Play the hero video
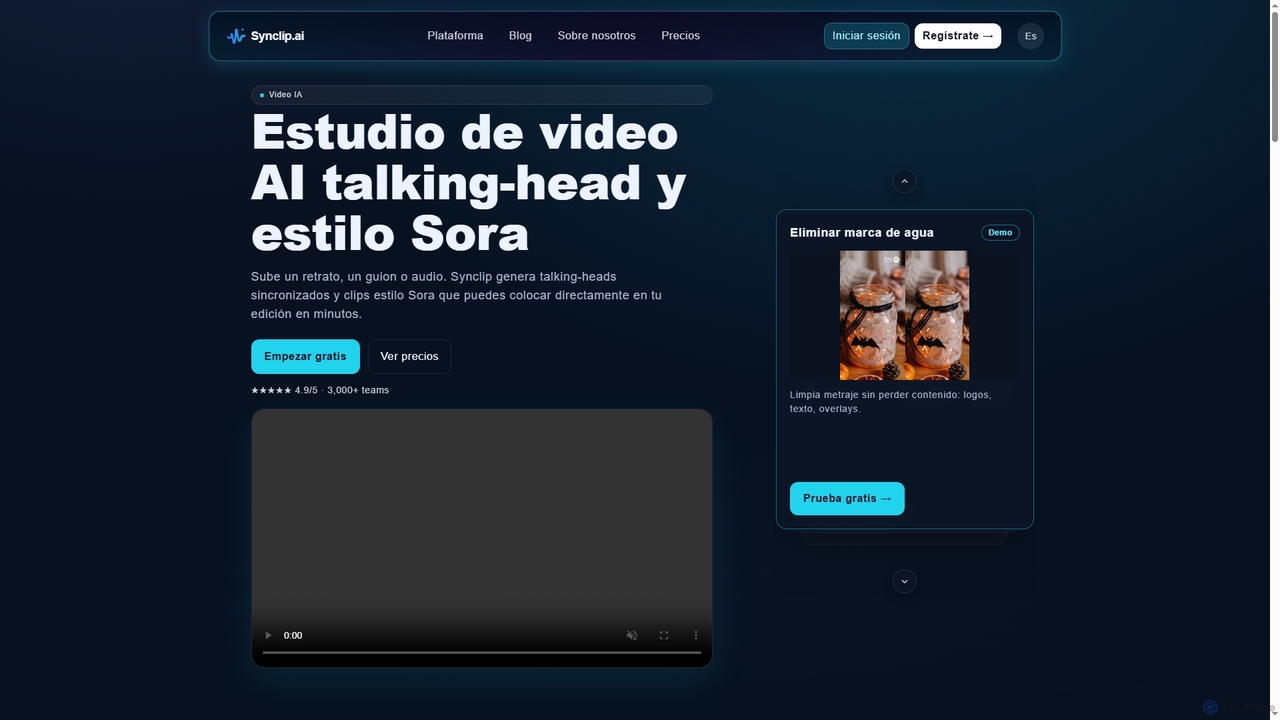 click(267, 635)
